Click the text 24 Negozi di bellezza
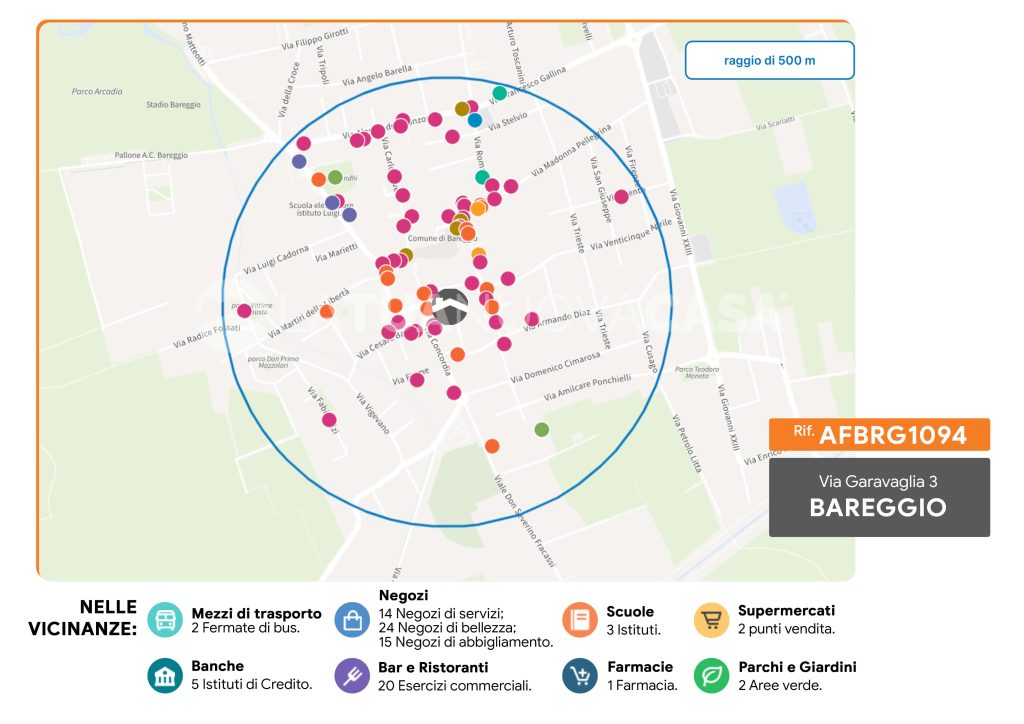Viewport: 1024px width, 724px height. click(x=447, y=627)
